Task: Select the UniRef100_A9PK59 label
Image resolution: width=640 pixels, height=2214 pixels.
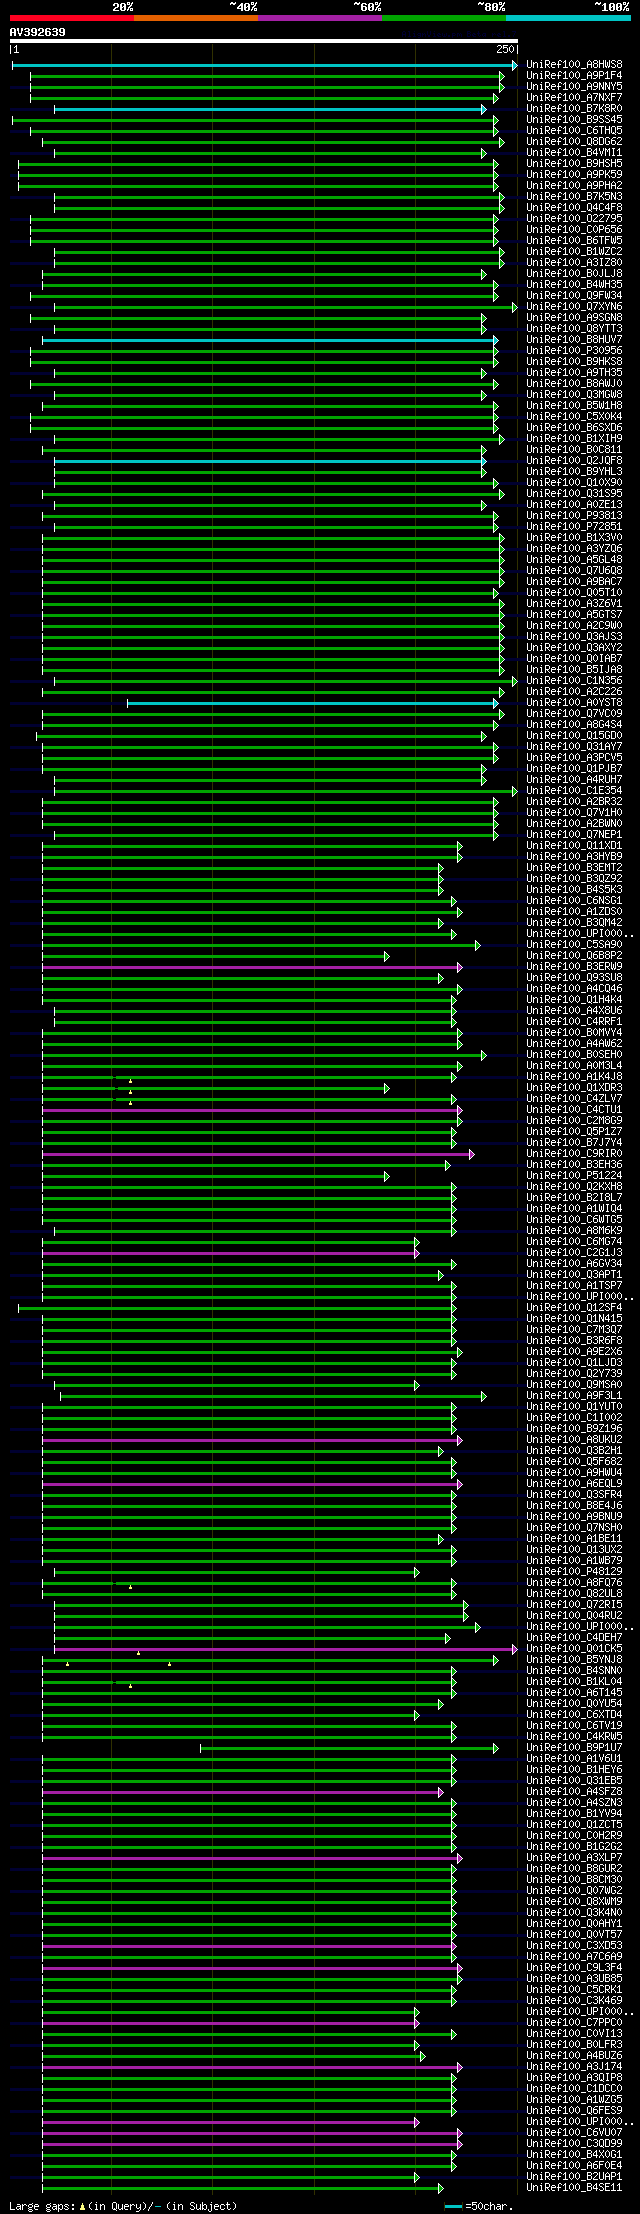Action: tap(574, 175)
